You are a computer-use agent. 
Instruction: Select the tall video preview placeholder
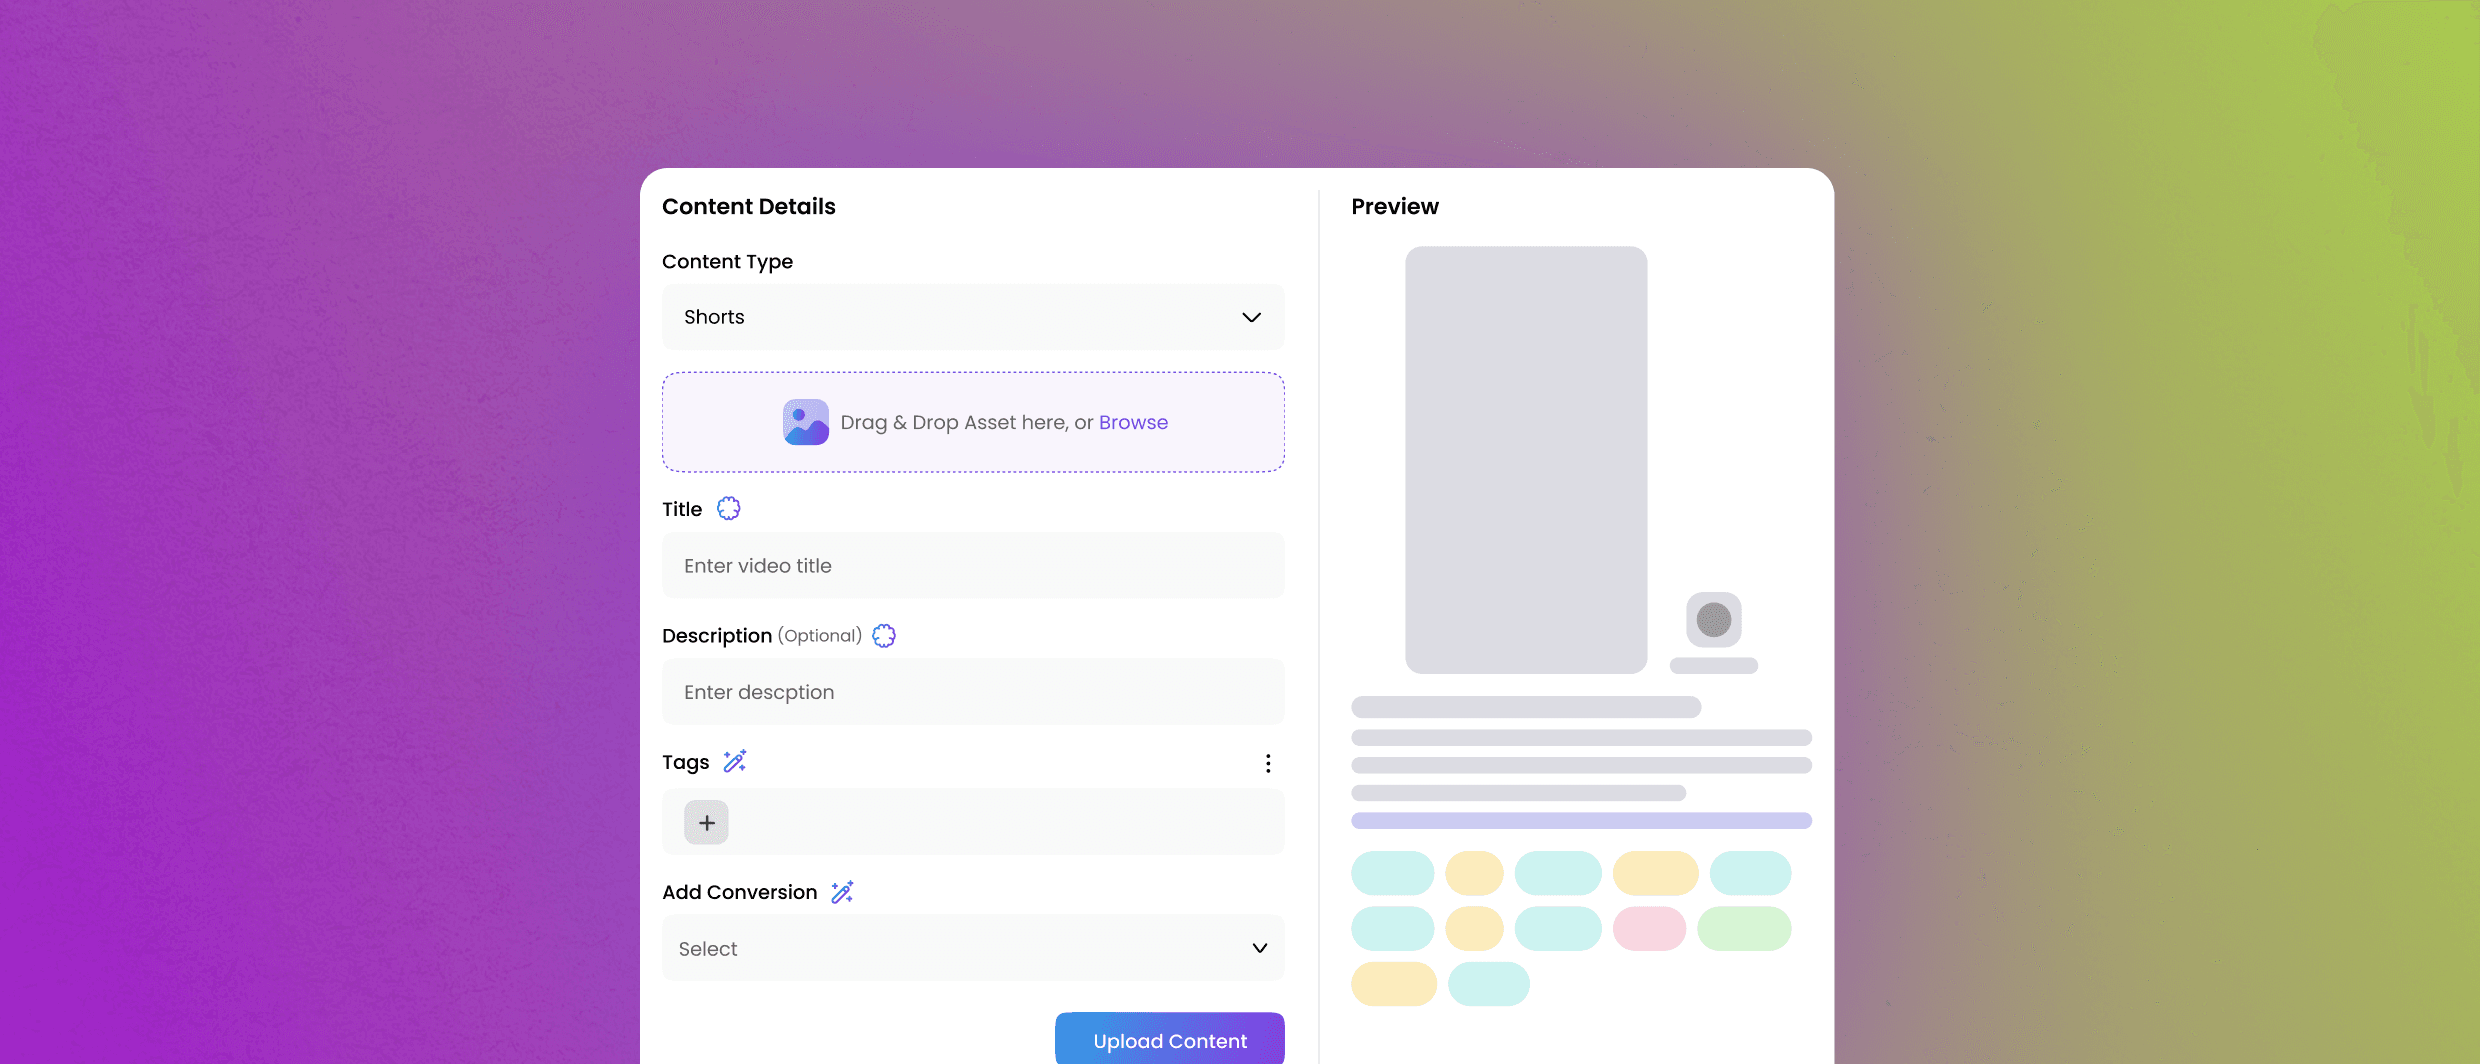click(1526, 460)
